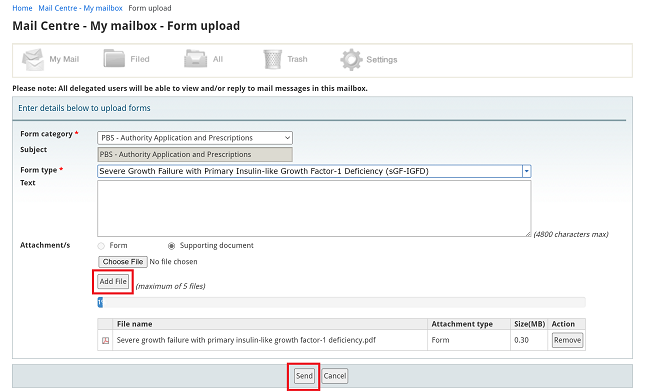650x391 pixels.
Task: Click the upload progress bar
Action: pyautogui.click(x=342, y=302)
